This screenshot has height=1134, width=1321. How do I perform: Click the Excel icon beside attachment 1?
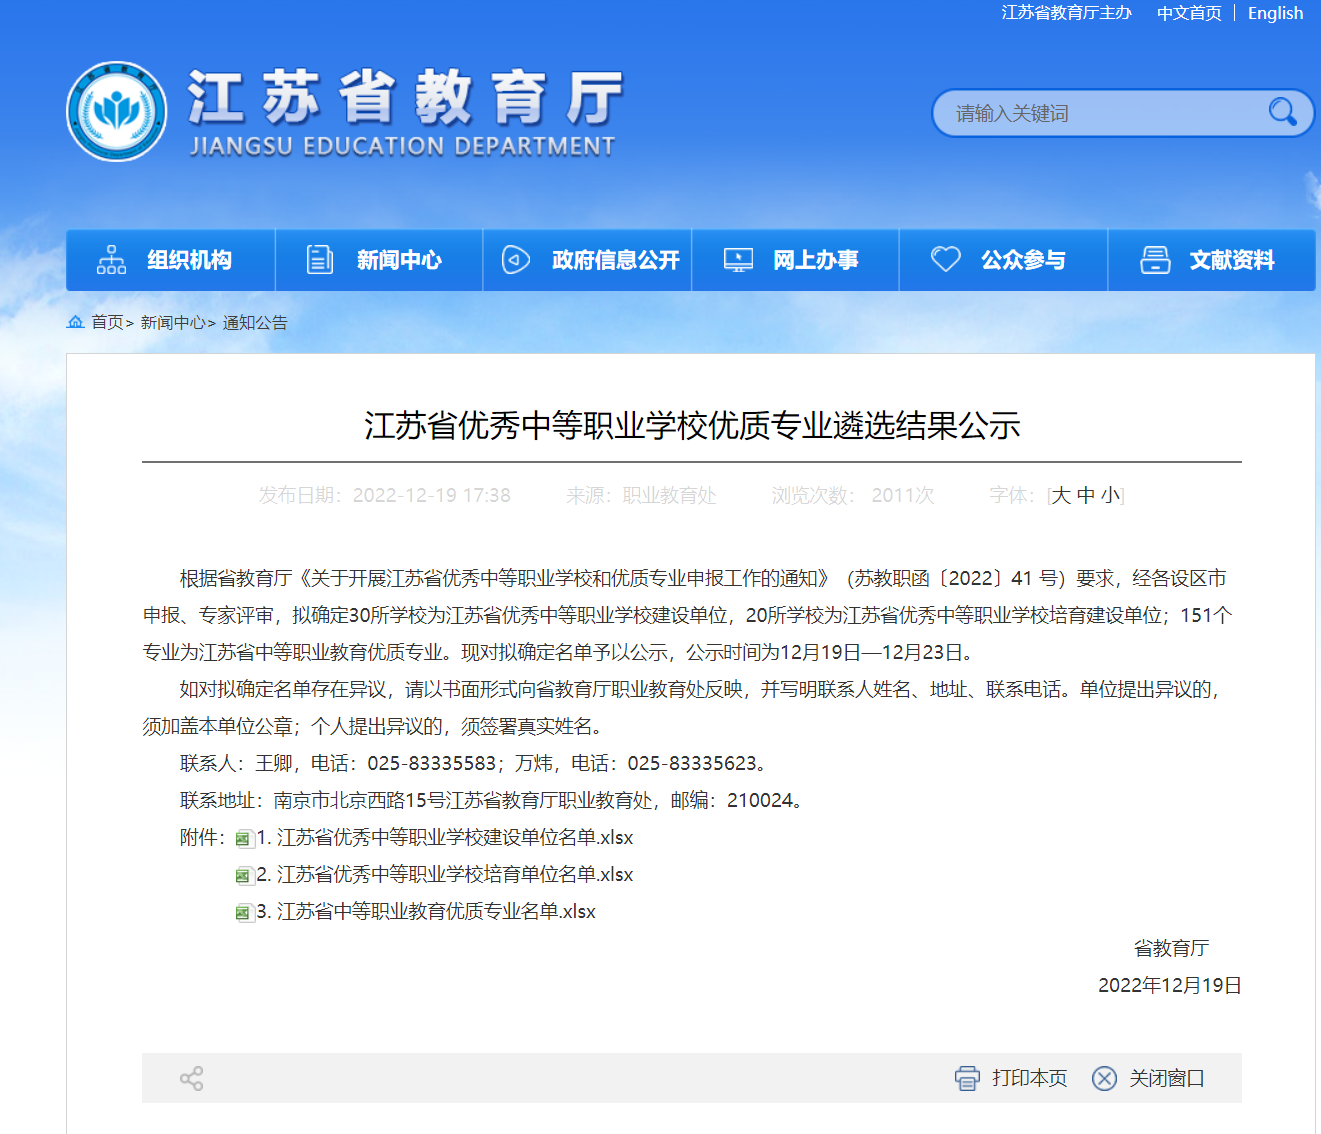[x=244, y=839]
